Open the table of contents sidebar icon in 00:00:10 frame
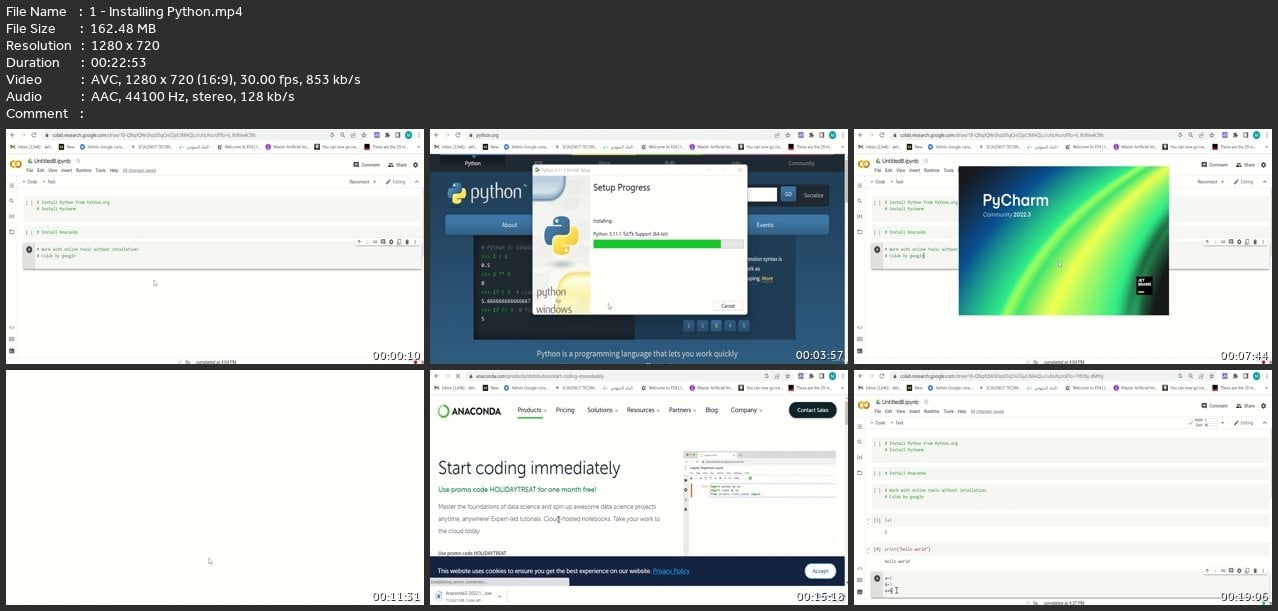The image size is (1278, 611). (11, 186)
